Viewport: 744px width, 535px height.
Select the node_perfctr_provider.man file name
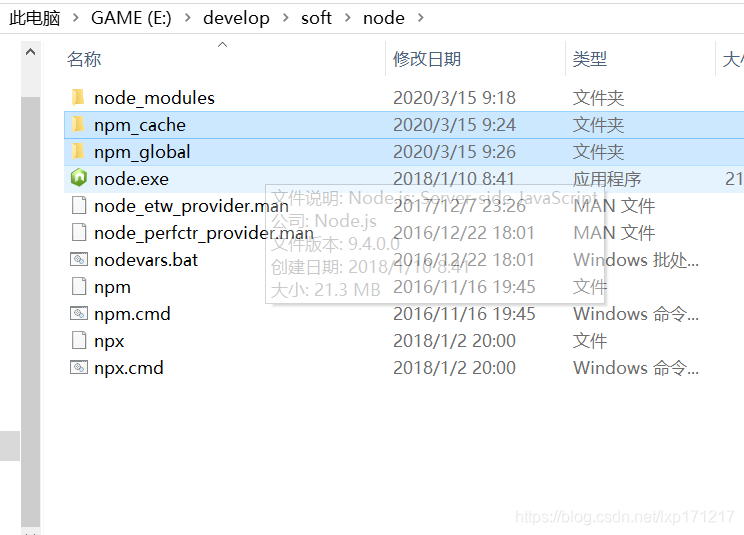[x=204, y=233]
